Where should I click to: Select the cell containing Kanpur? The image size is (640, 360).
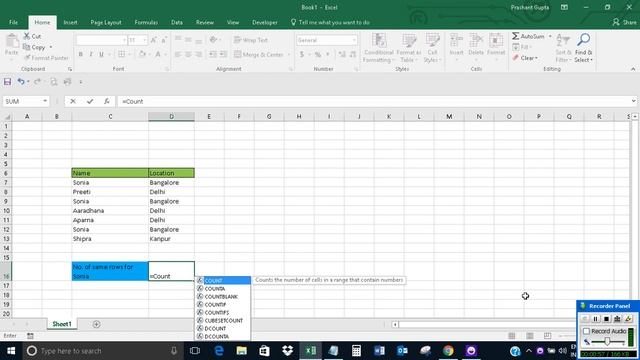171,239
